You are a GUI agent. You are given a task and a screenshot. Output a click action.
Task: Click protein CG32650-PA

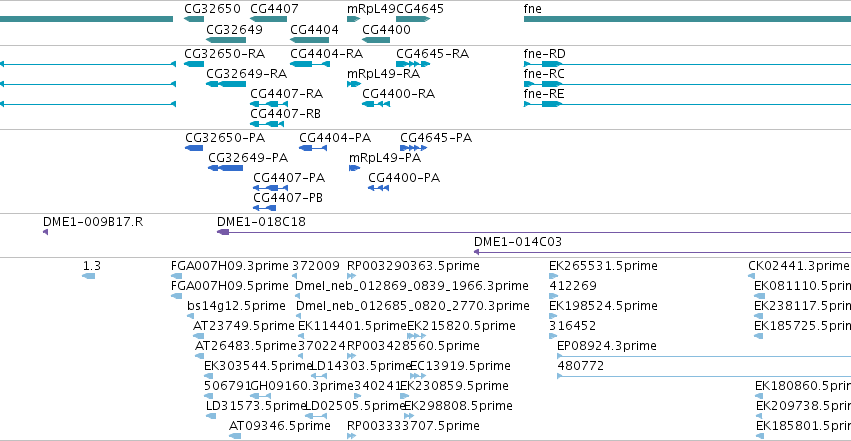click(x=194, y=148)
